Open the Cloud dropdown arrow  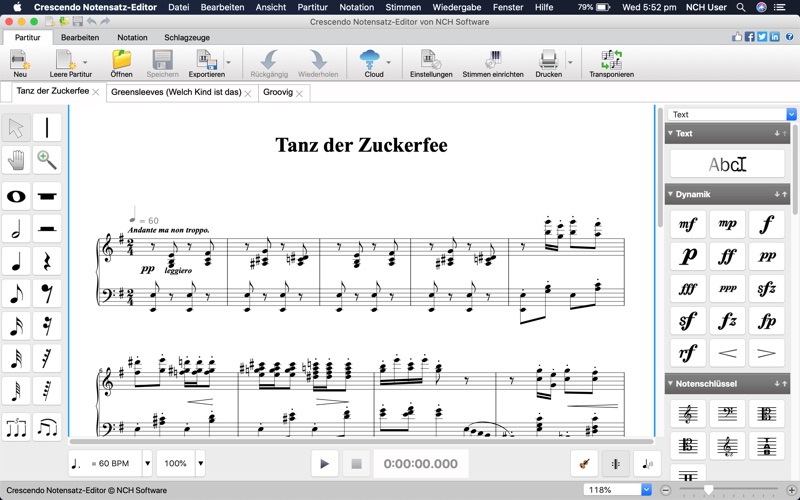(389, 62)
